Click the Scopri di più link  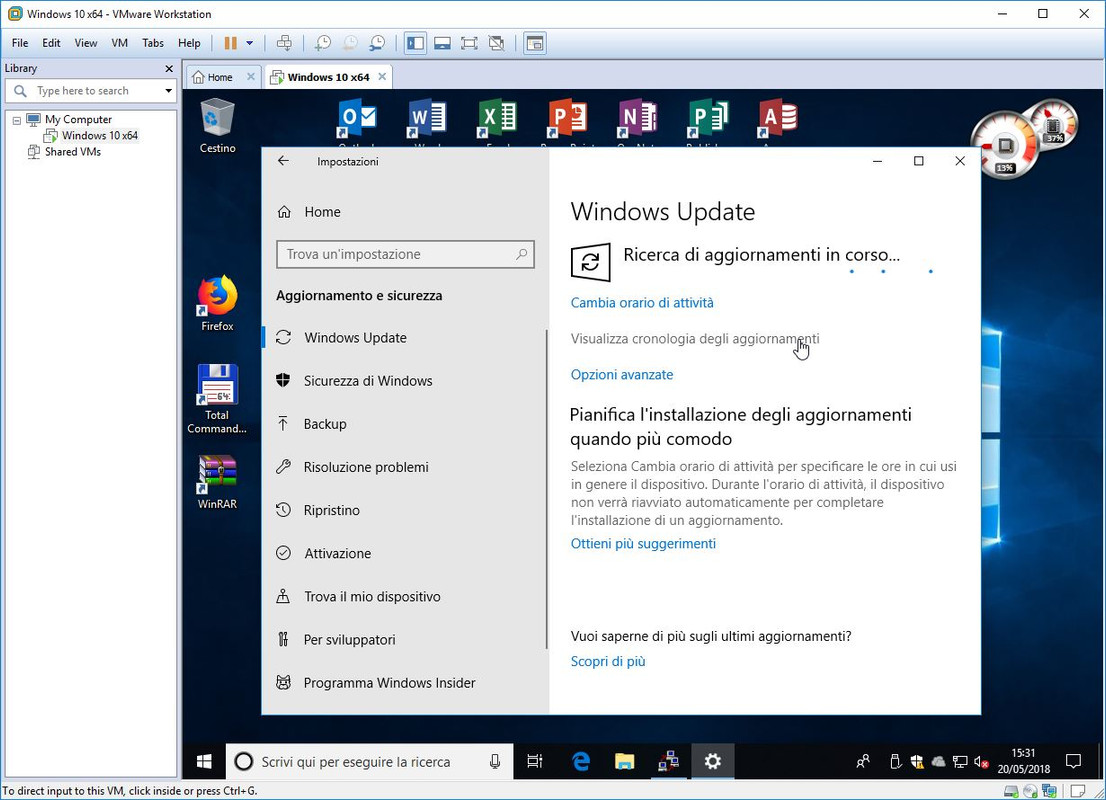[608, 661]
